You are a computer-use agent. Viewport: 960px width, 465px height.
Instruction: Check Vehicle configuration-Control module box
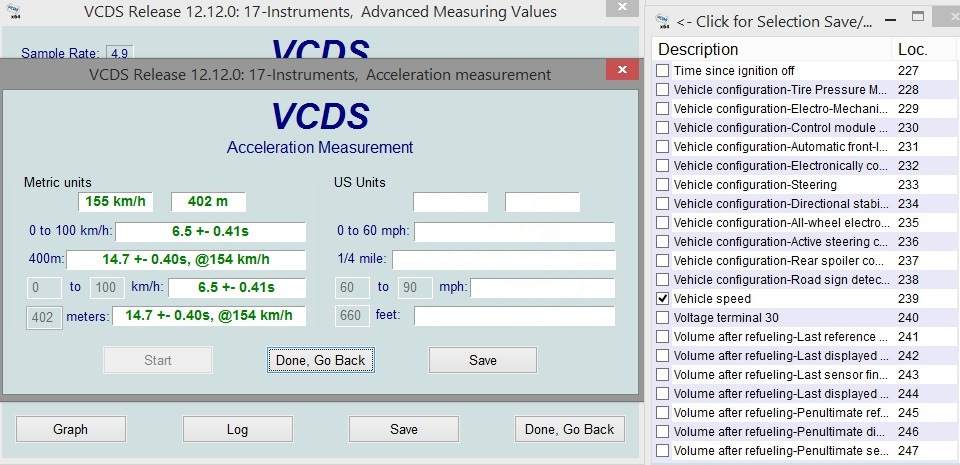662,127
